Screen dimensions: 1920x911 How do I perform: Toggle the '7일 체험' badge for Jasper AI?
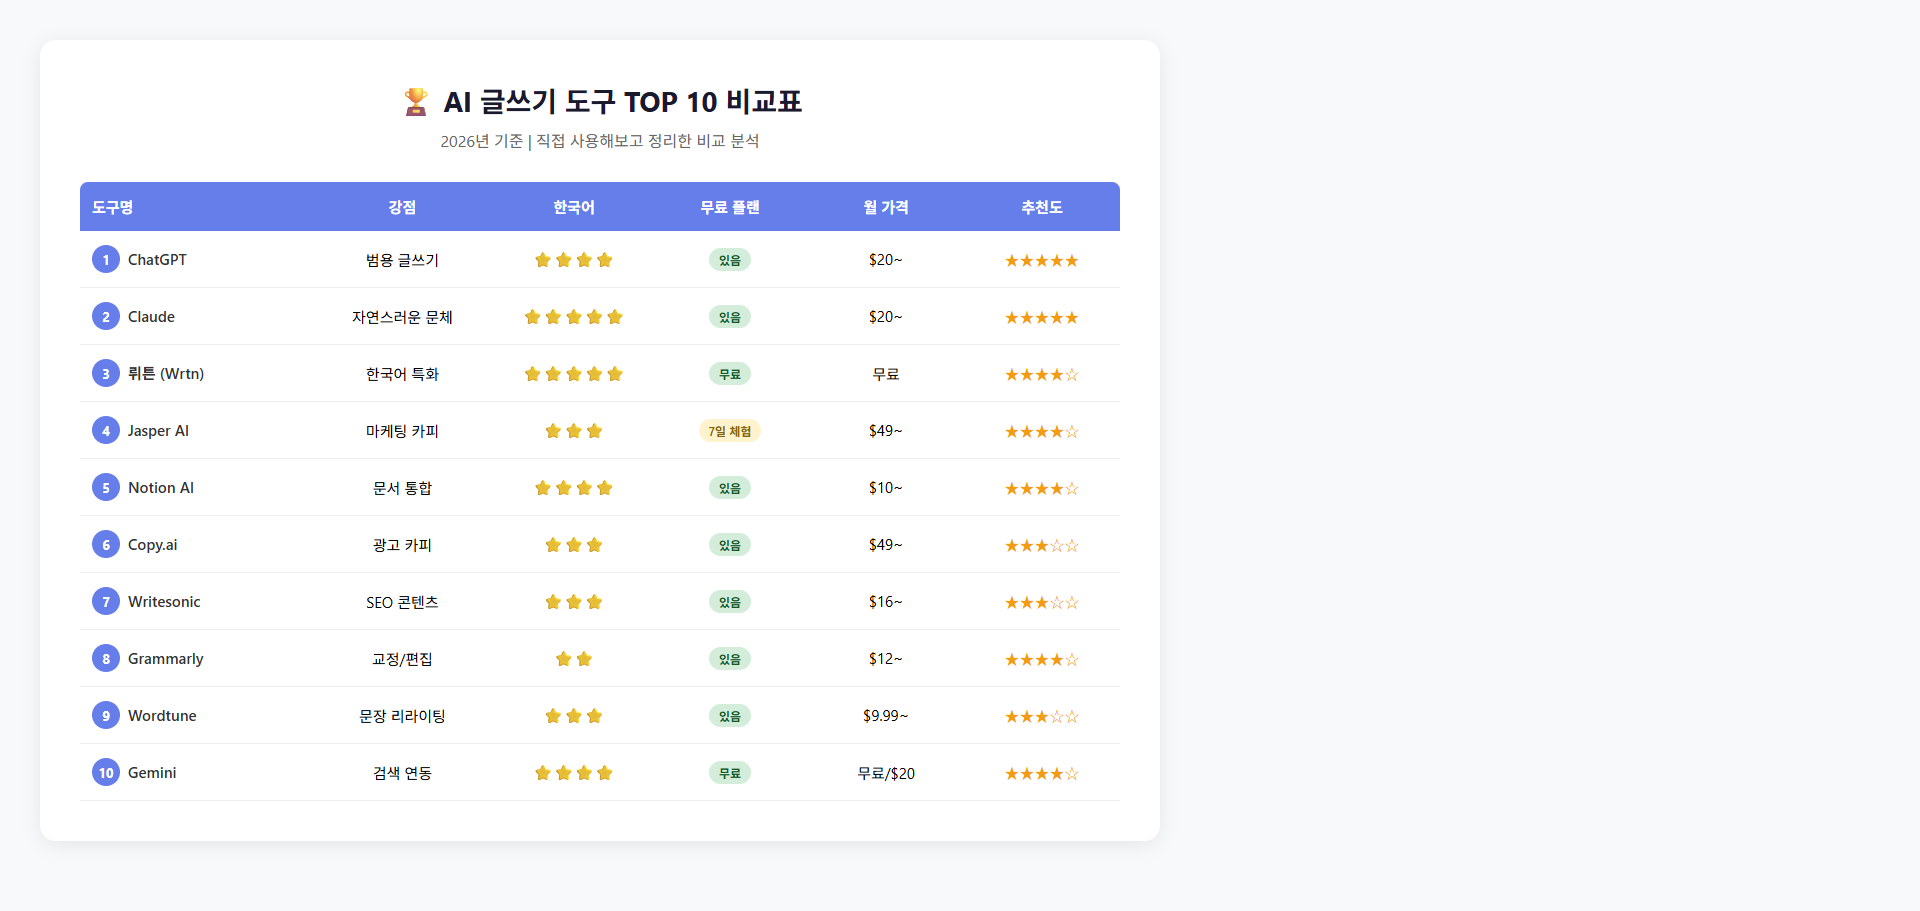729,431
